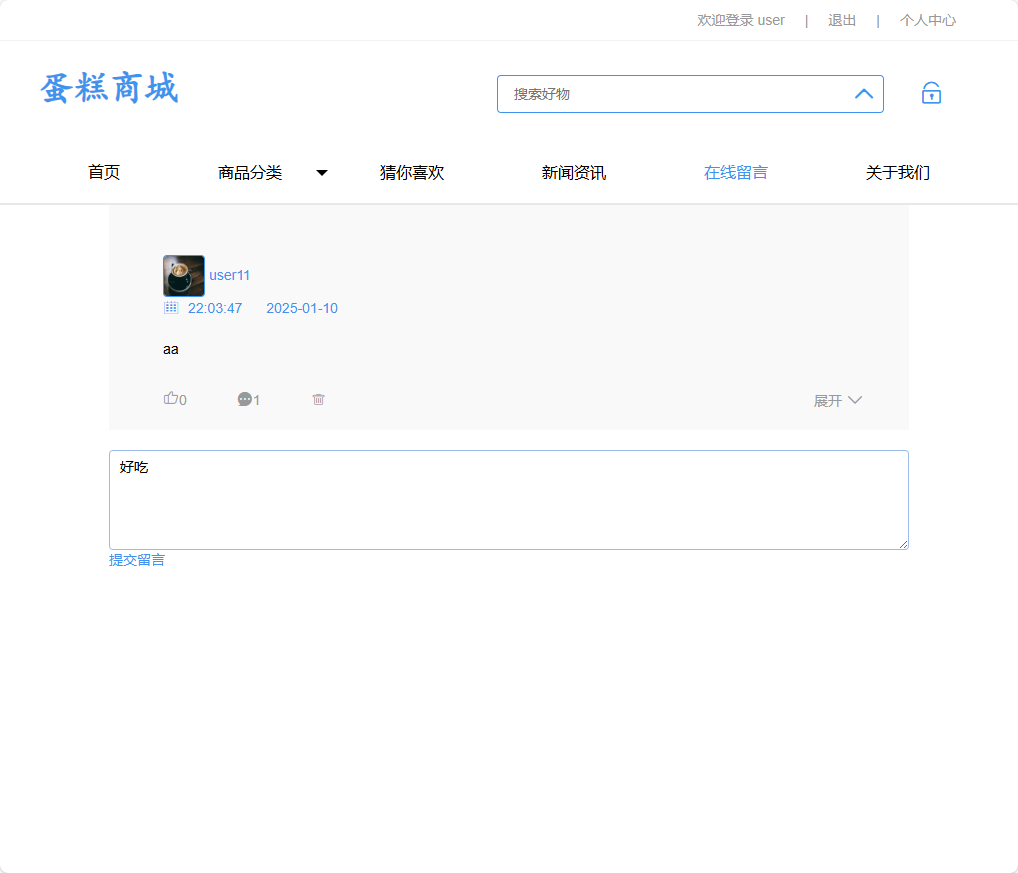Visit user11's profile link

click(229, 275)
